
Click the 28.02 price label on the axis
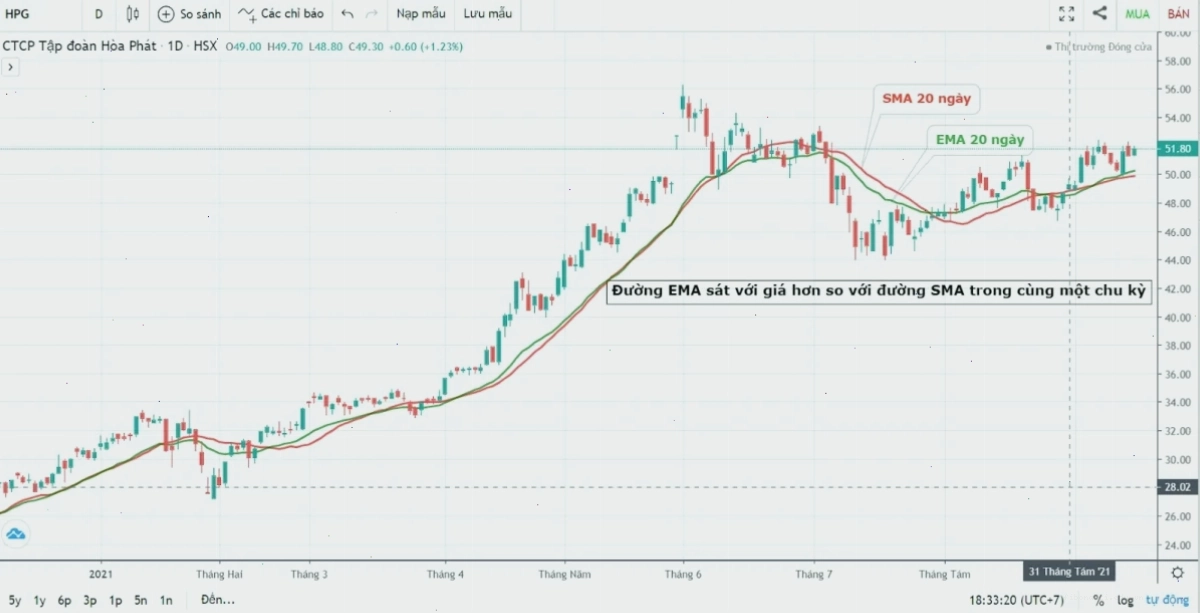point(1177,487)
